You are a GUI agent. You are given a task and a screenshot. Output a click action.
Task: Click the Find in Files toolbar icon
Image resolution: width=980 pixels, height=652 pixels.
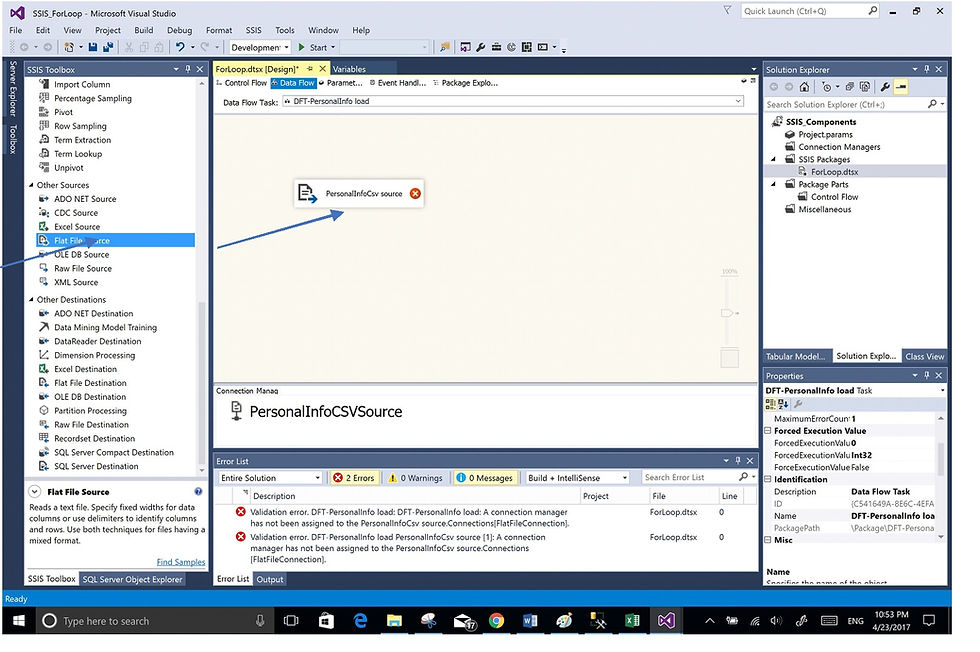(444, 48)
